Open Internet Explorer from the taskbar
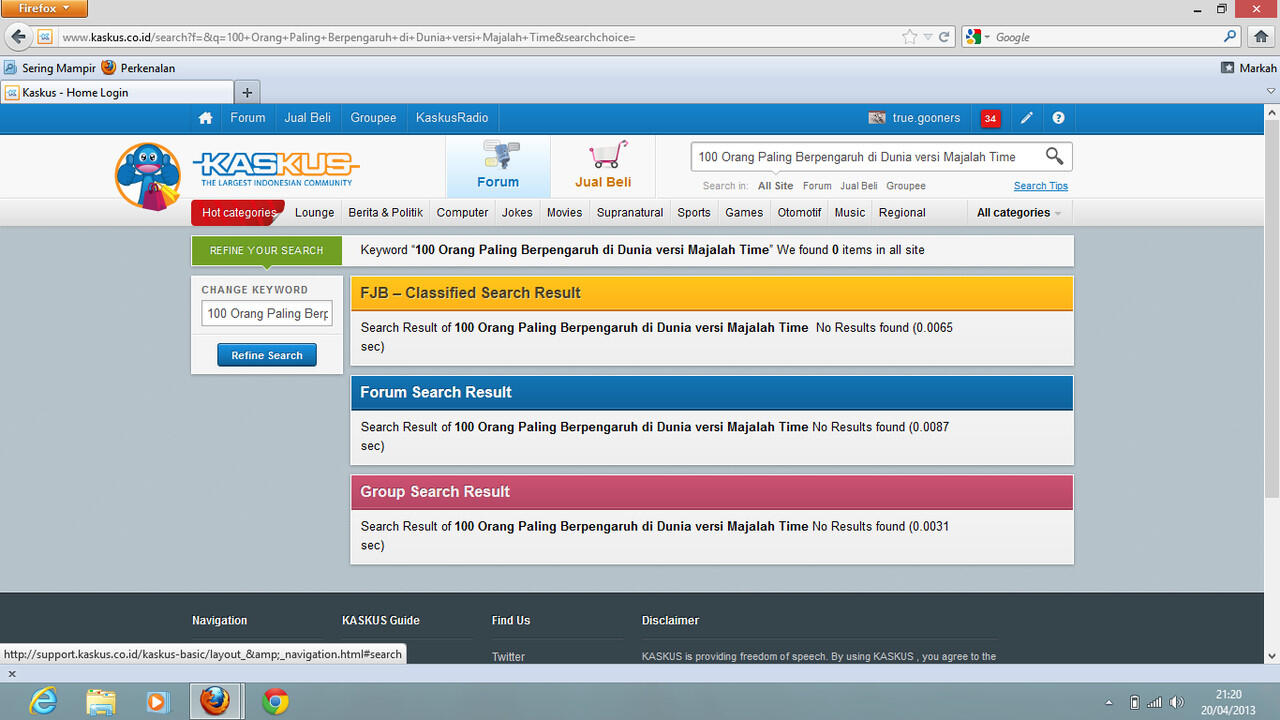The image size is (1280, 720). 43,701
